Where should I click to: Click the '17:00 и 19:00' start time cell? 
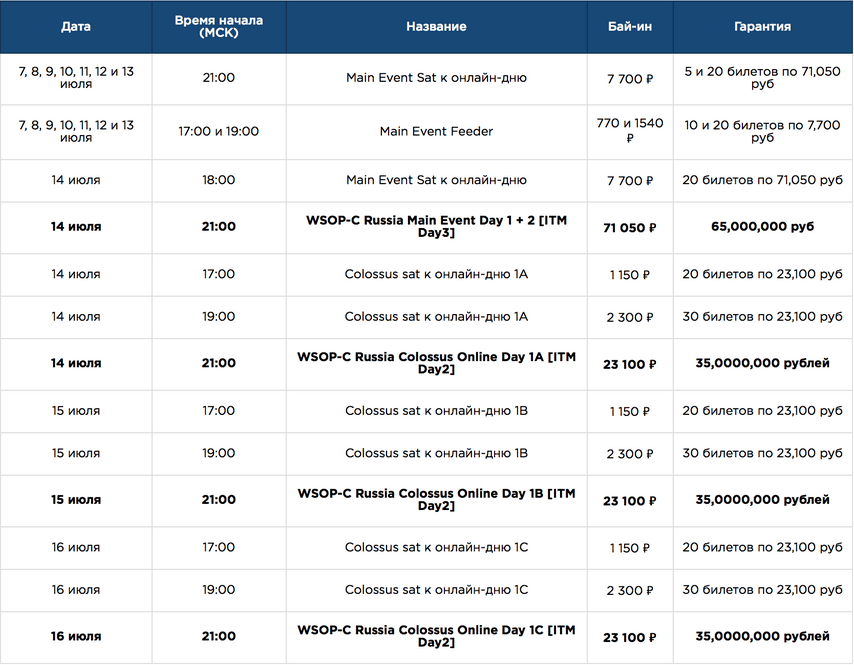point(219,131)
